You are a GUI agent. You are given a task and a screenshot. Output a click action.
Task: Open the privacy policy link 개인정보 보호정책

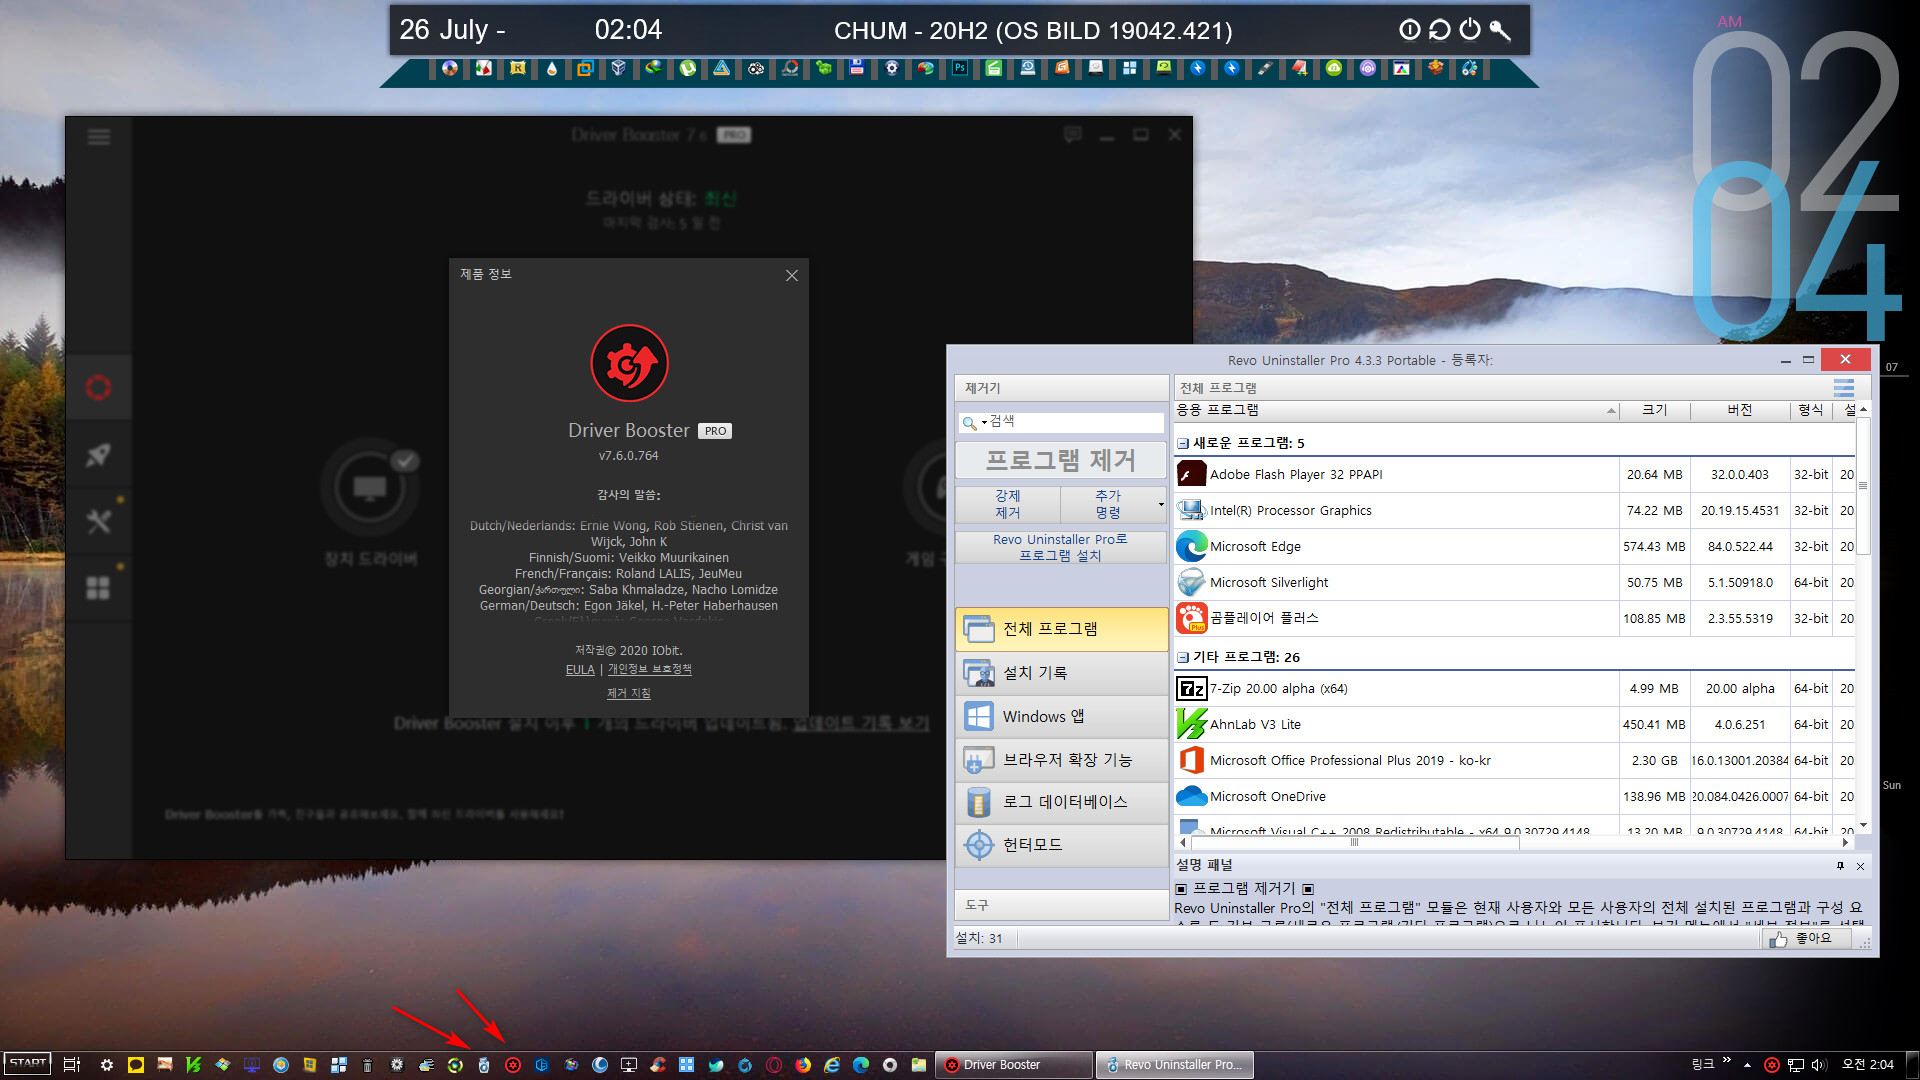[x=650, y=670]
